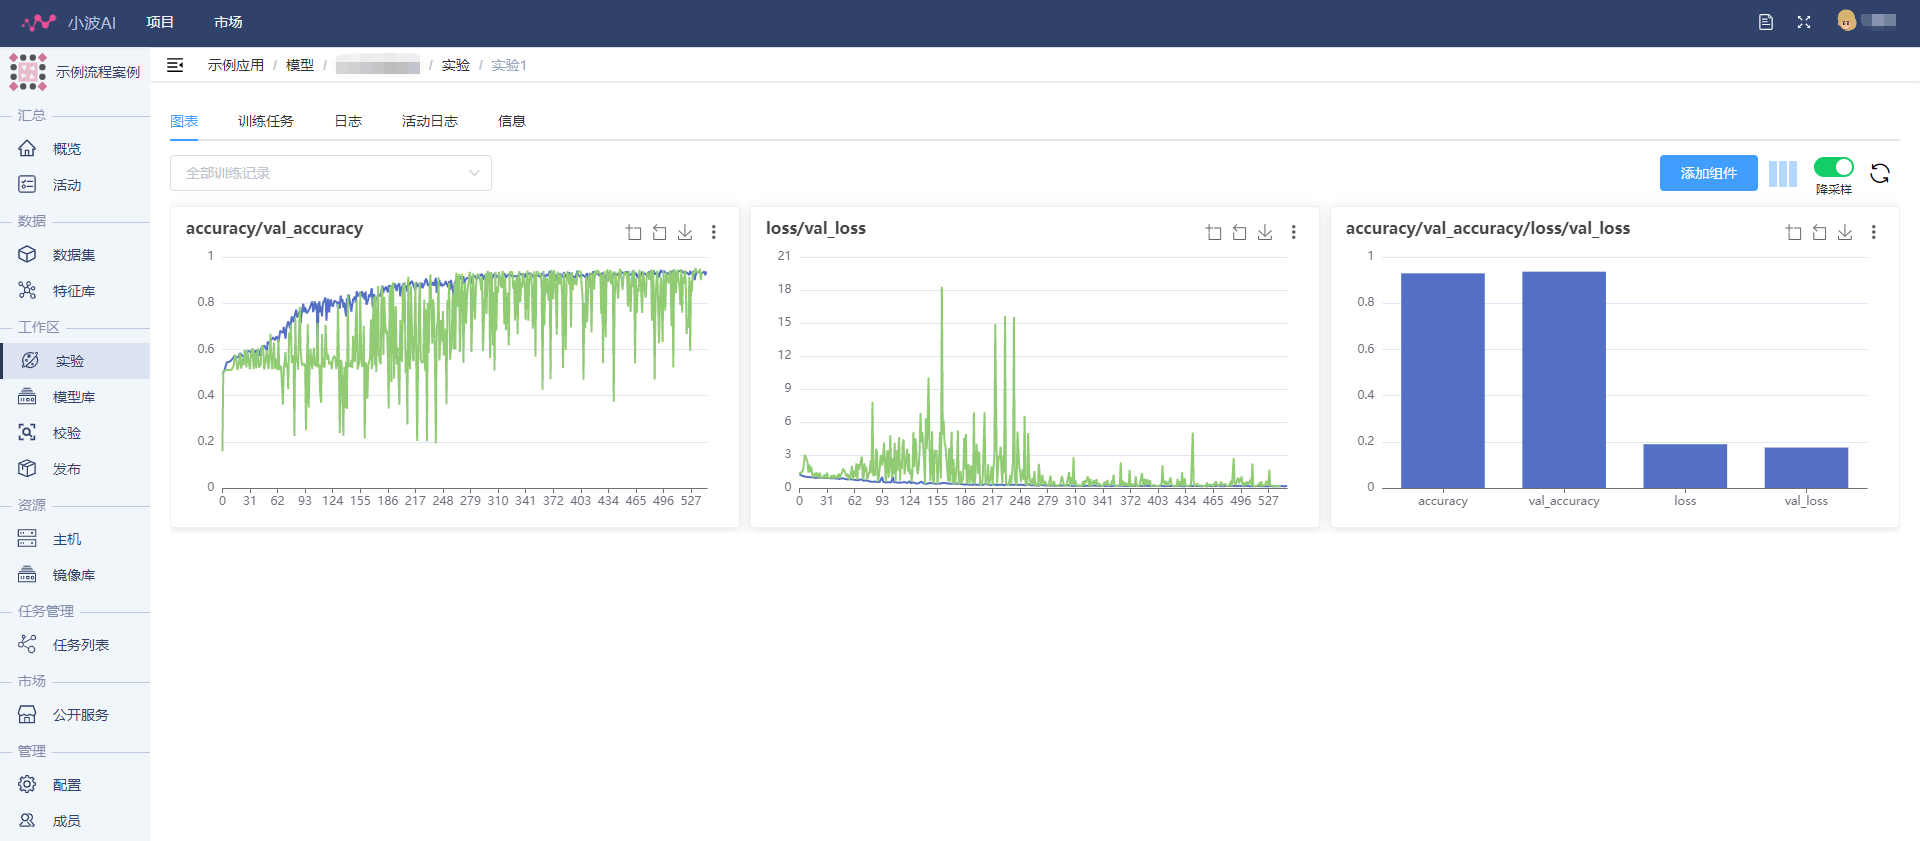This screenshot has width=1920, height=841.
Task: Open the 项目 top menu
Action: [x=160, y=22]
